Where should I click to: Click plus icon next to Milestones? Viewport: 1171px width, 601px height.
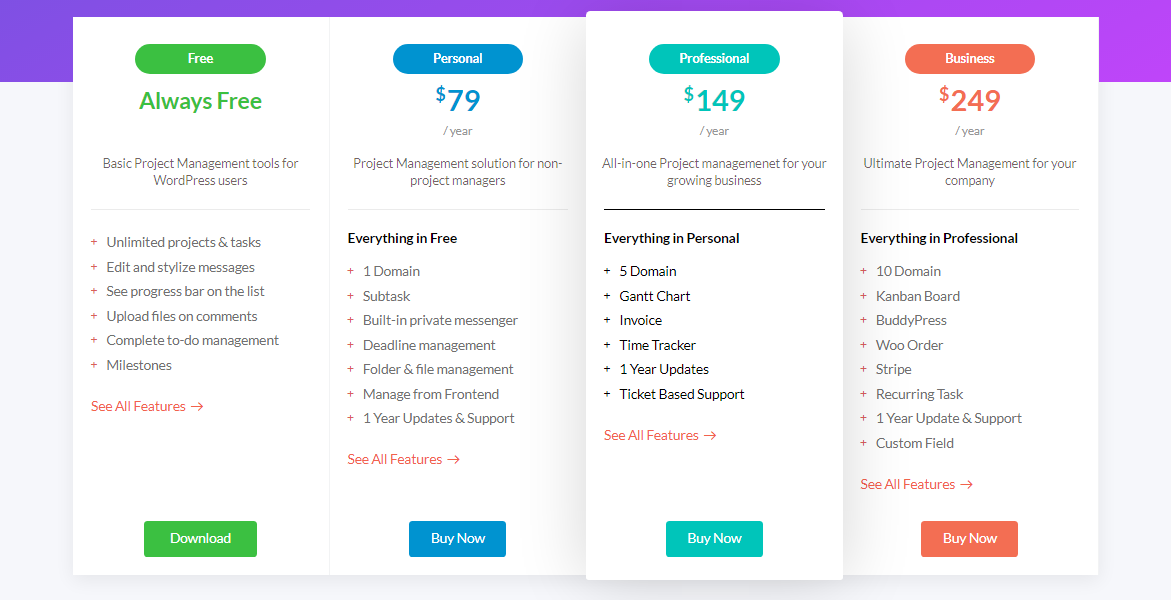(94, 365)
